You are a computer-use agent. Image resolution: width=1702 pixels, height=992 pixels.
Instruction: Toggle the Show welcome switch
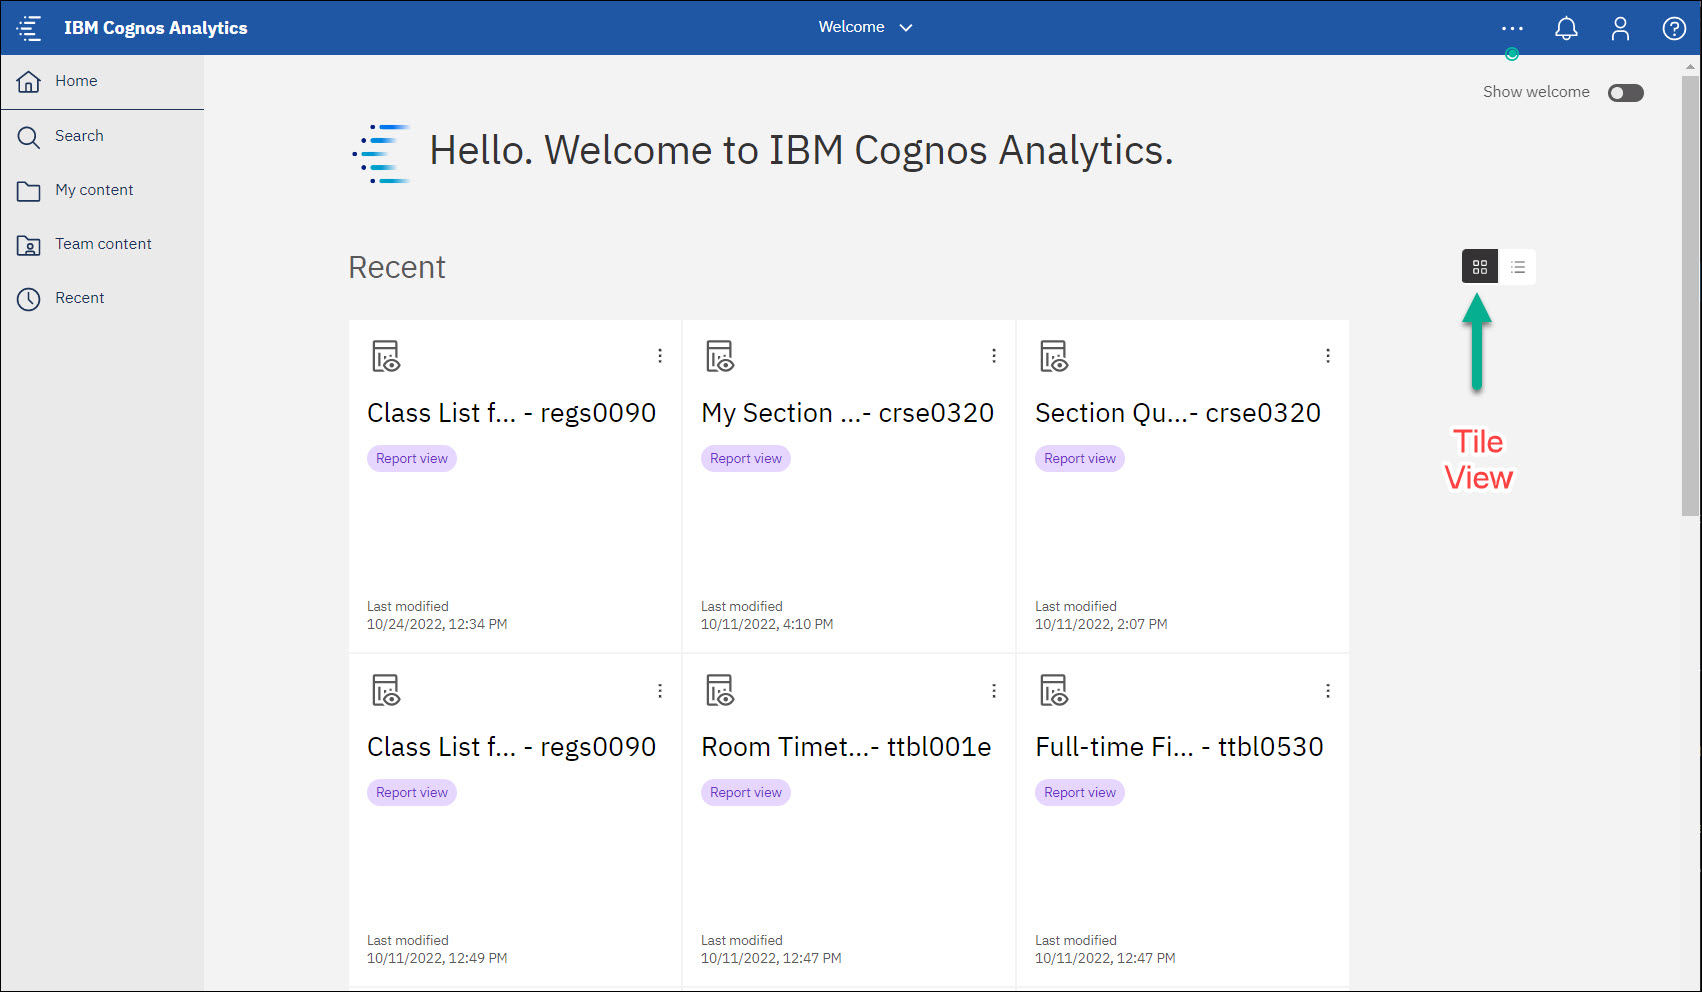tap(1626, 93)
